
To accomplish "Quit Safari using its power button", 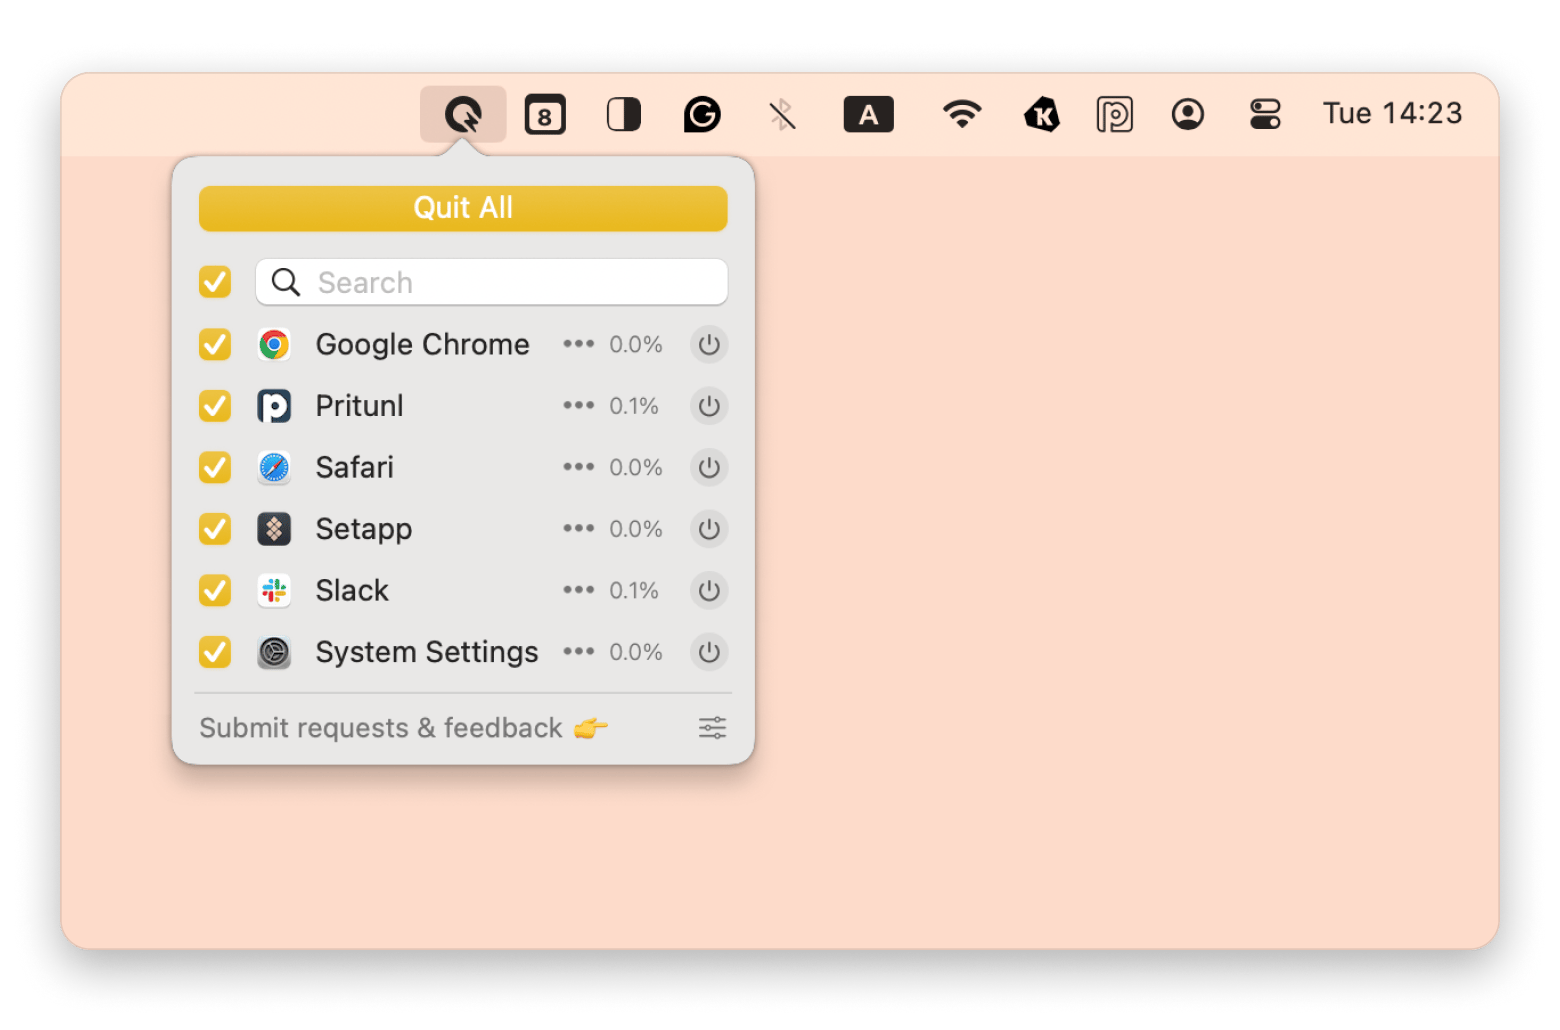I will (709, 468).
